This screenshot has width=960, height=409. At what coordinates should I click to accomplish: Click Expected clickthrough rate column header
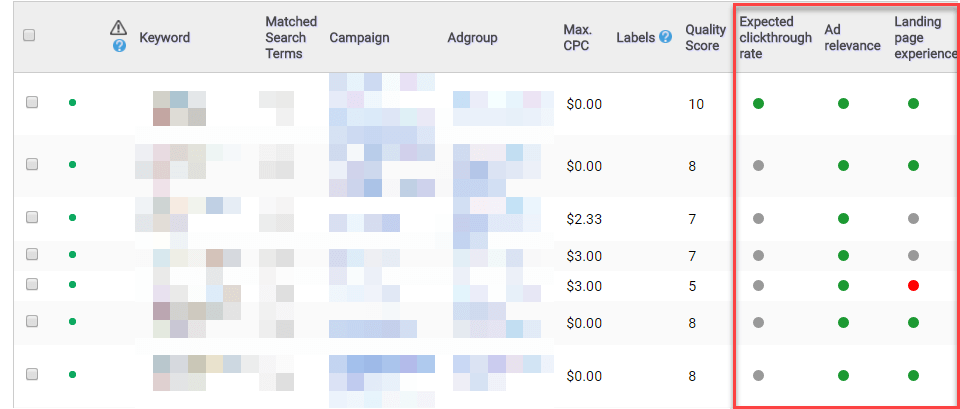coord(775,38)
